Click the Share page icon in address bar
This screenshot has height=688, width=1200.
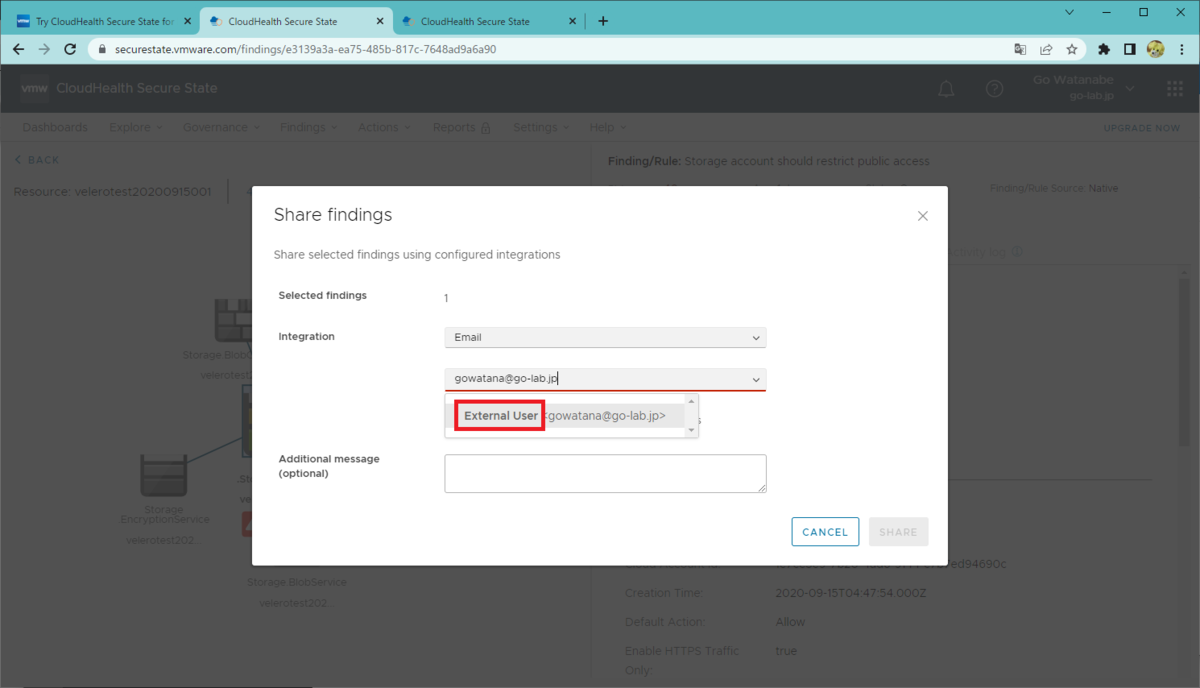pos(1046,49)
